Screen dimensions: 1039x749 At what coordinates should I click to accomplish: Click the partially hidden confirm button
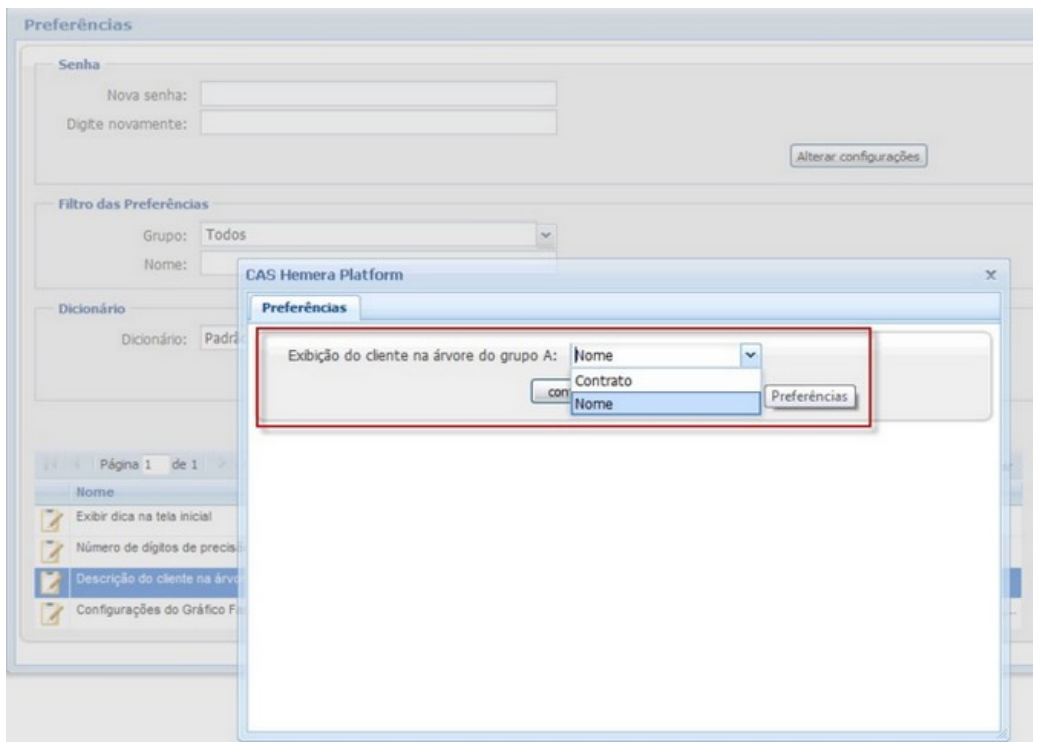coord(552,393)
